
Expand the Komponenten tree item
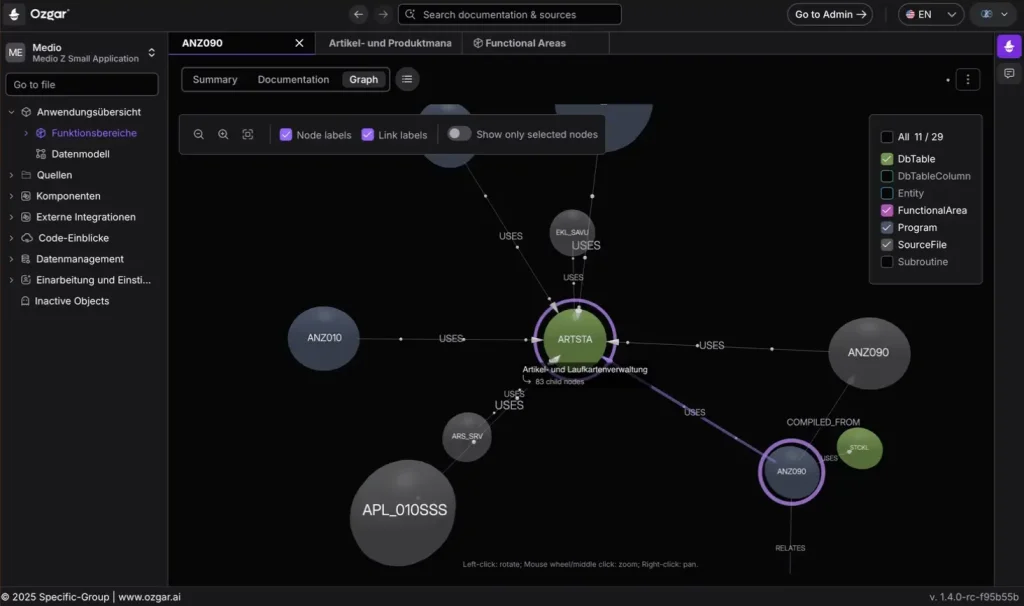[x=11, y=196]
